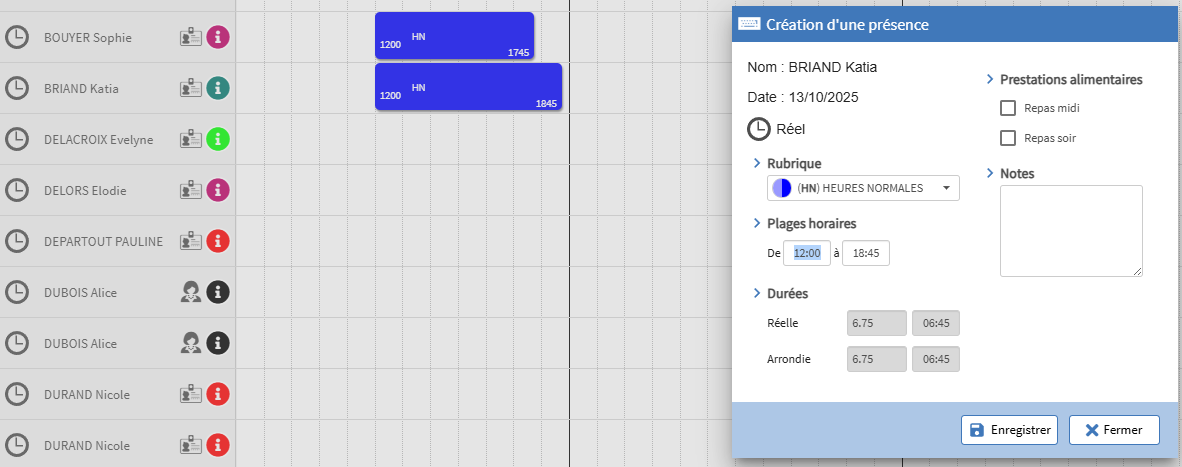The height and width of the screenshot is (467, 1182).
Task: Select BOUYER Sophie's blue HN time block
Action: 454,37
